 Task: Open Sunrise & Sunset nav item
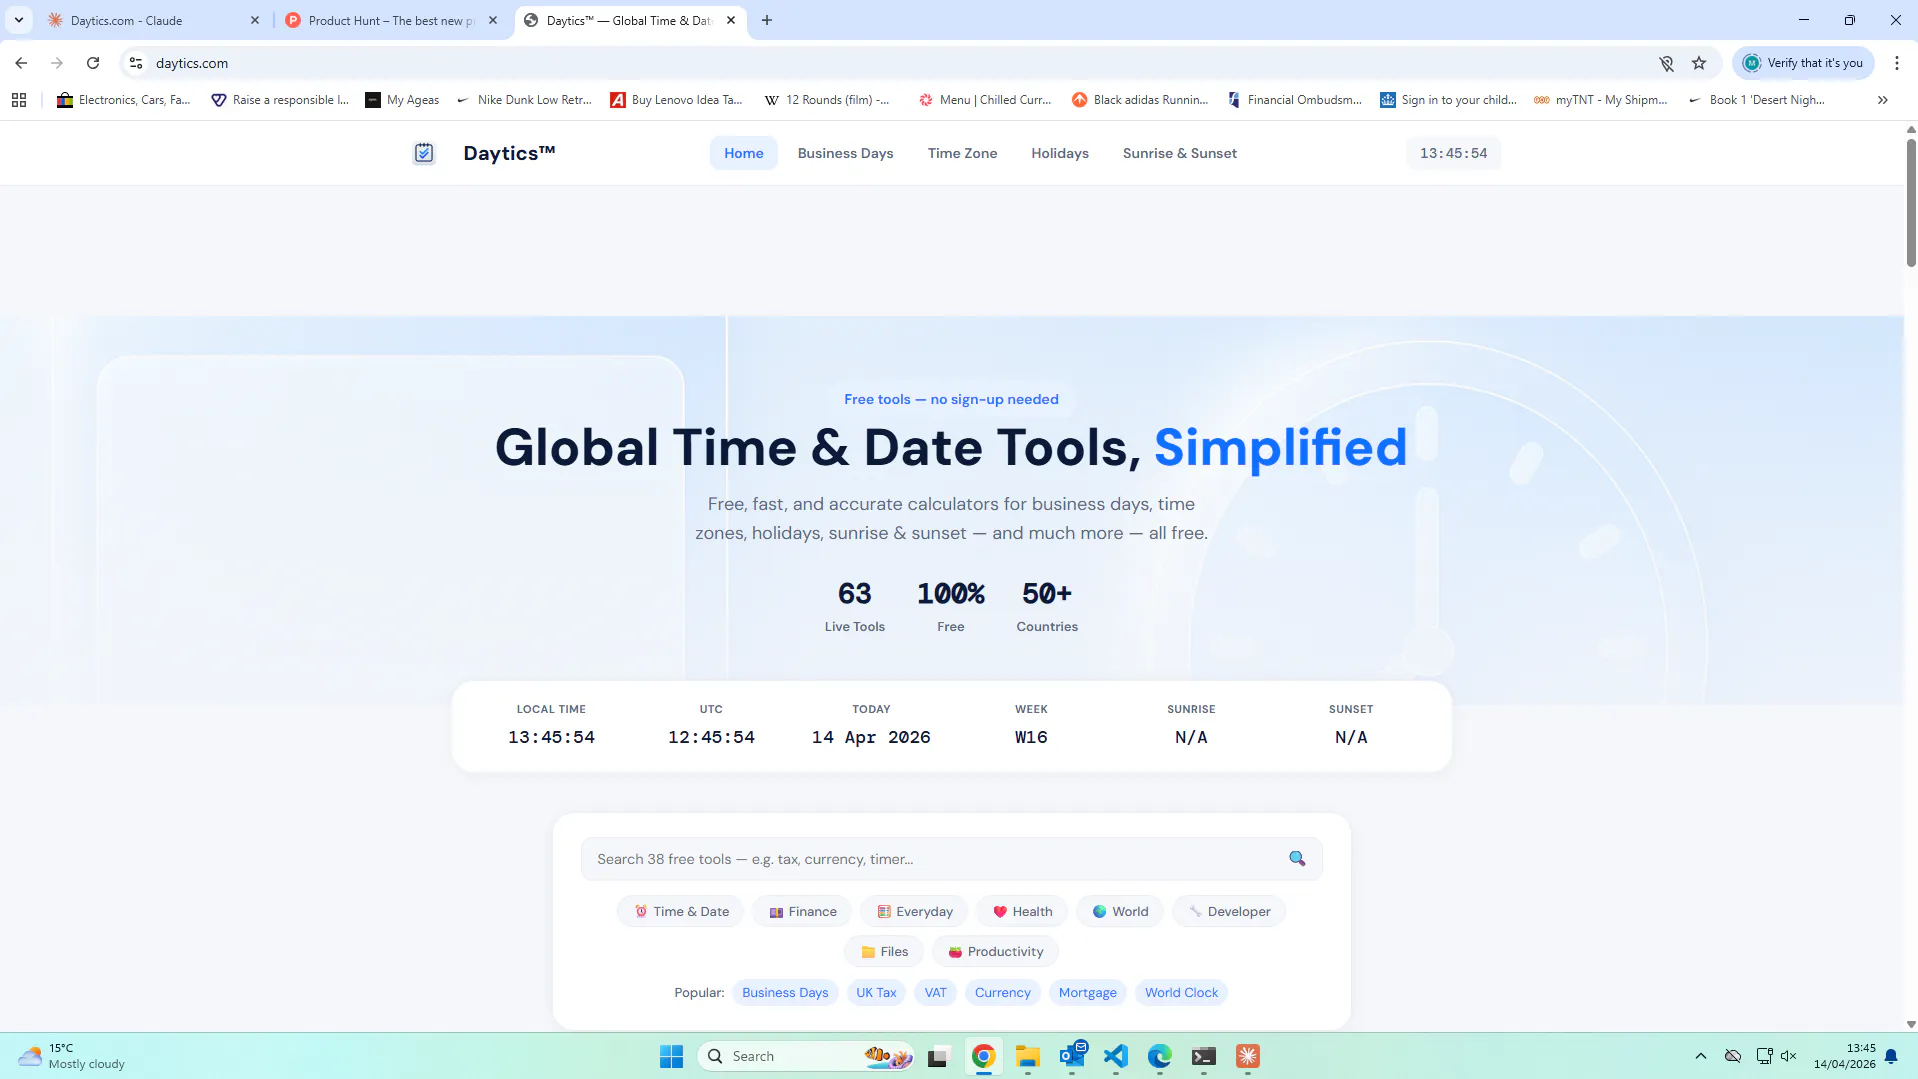pyautogui.click(x=1180, y=153)
